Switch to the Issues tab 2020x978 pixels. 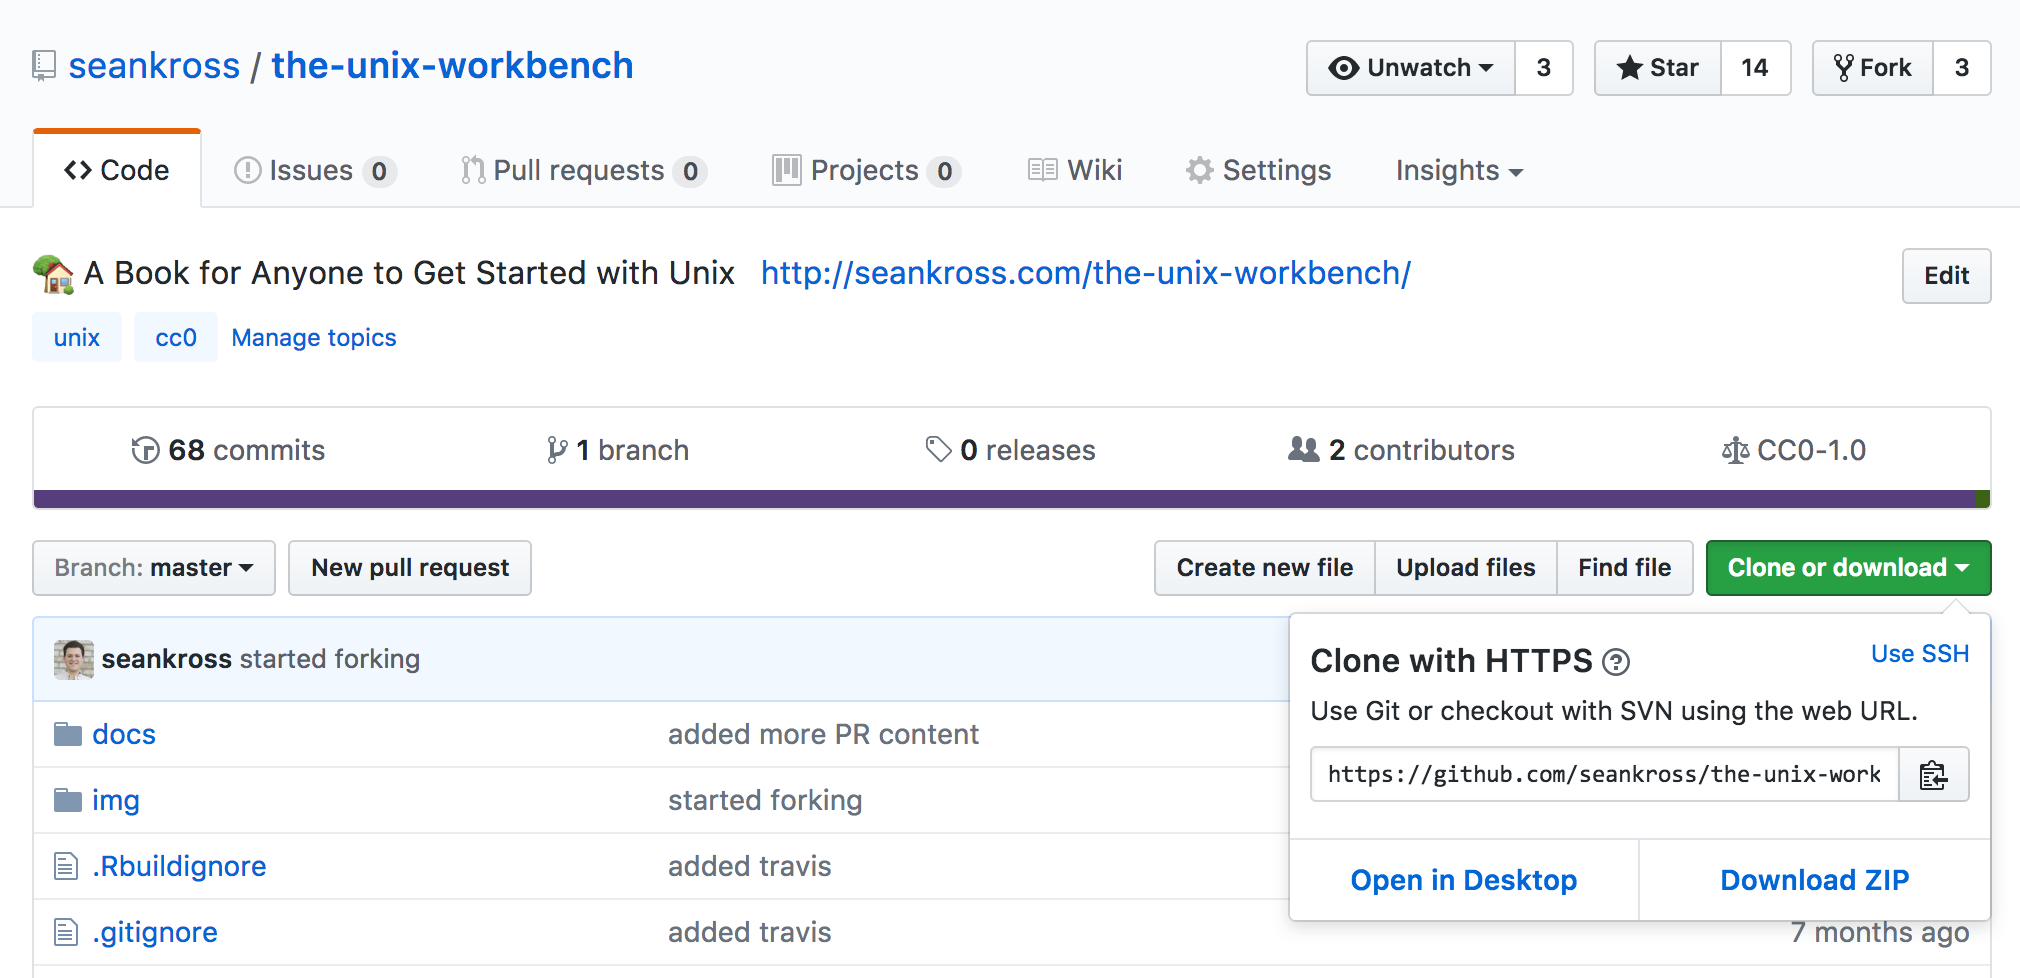click(311, 171)
